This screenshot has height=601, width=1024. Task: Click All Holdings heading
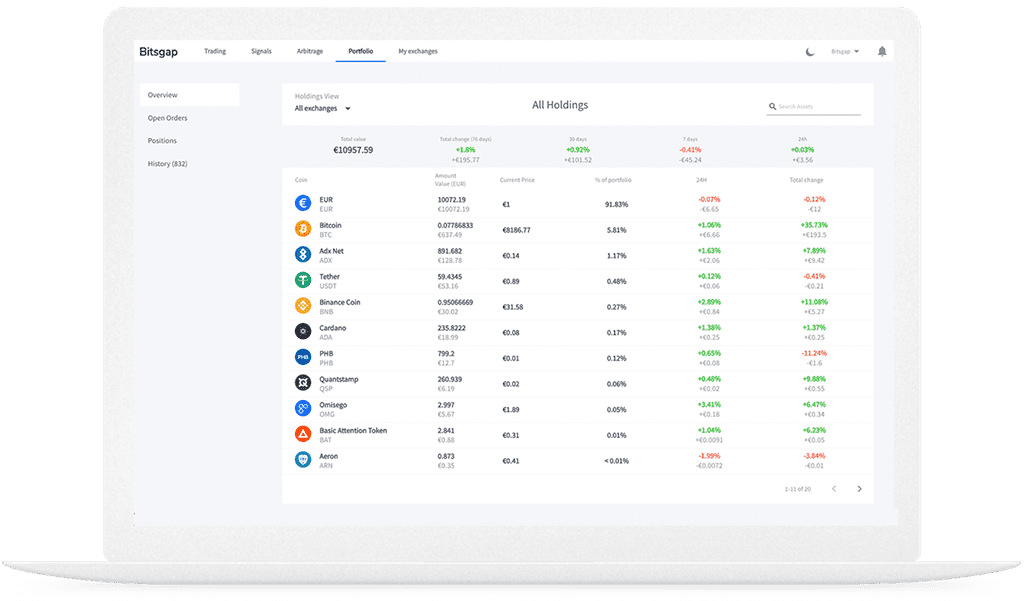(560, 105)
